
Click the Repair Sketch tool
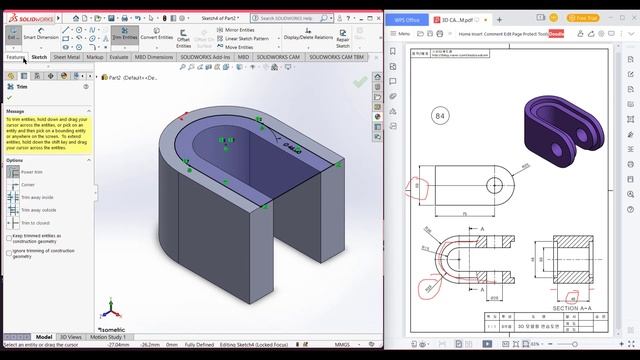[x=343, y=39]
